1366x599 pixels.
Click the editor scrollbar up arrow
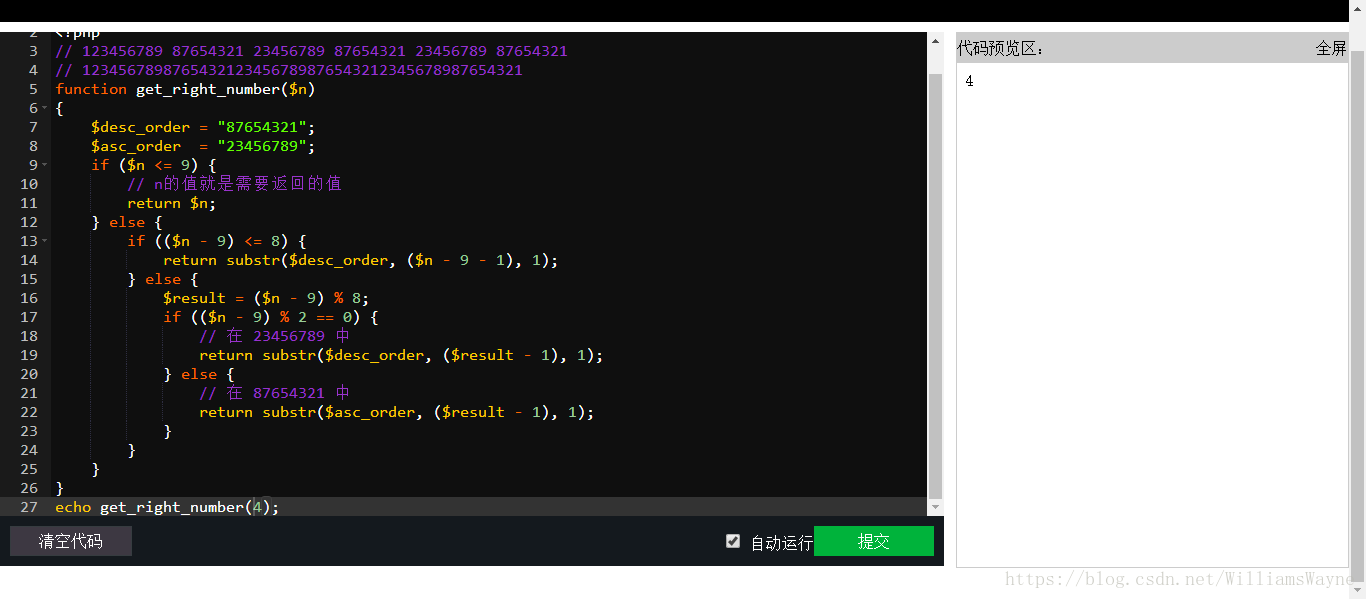(x=936, y=41)
